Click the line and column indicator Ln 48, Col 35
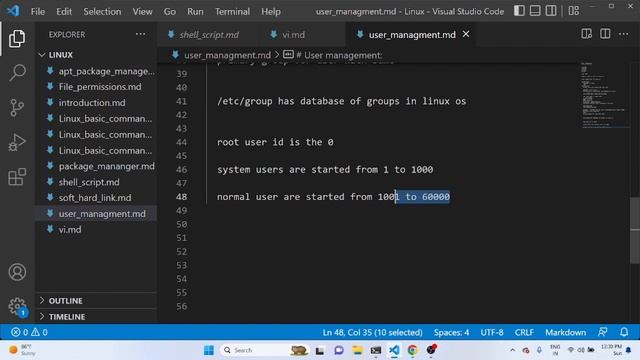The width and height of the screenshot is (640, 360). tap(372, 332)
